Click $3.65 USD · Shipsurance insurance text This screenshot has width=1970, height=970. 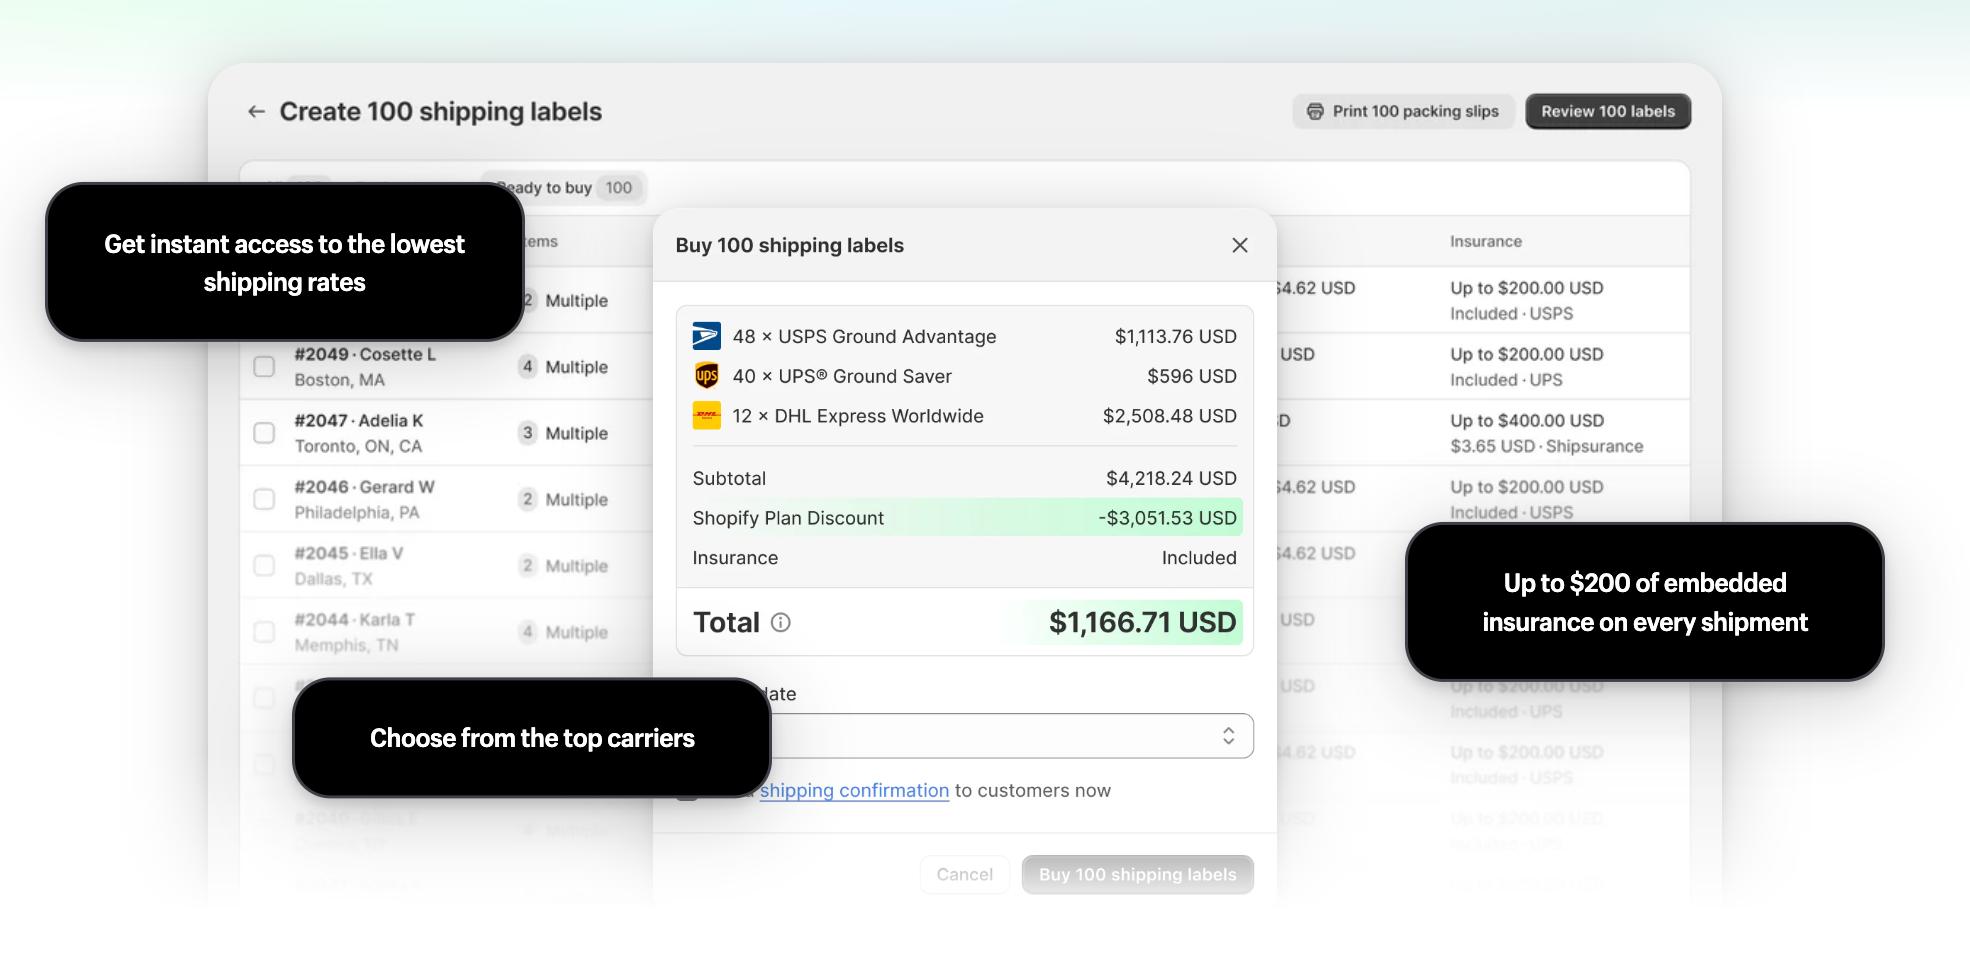pyautogui.click(x=1547, y=446)
